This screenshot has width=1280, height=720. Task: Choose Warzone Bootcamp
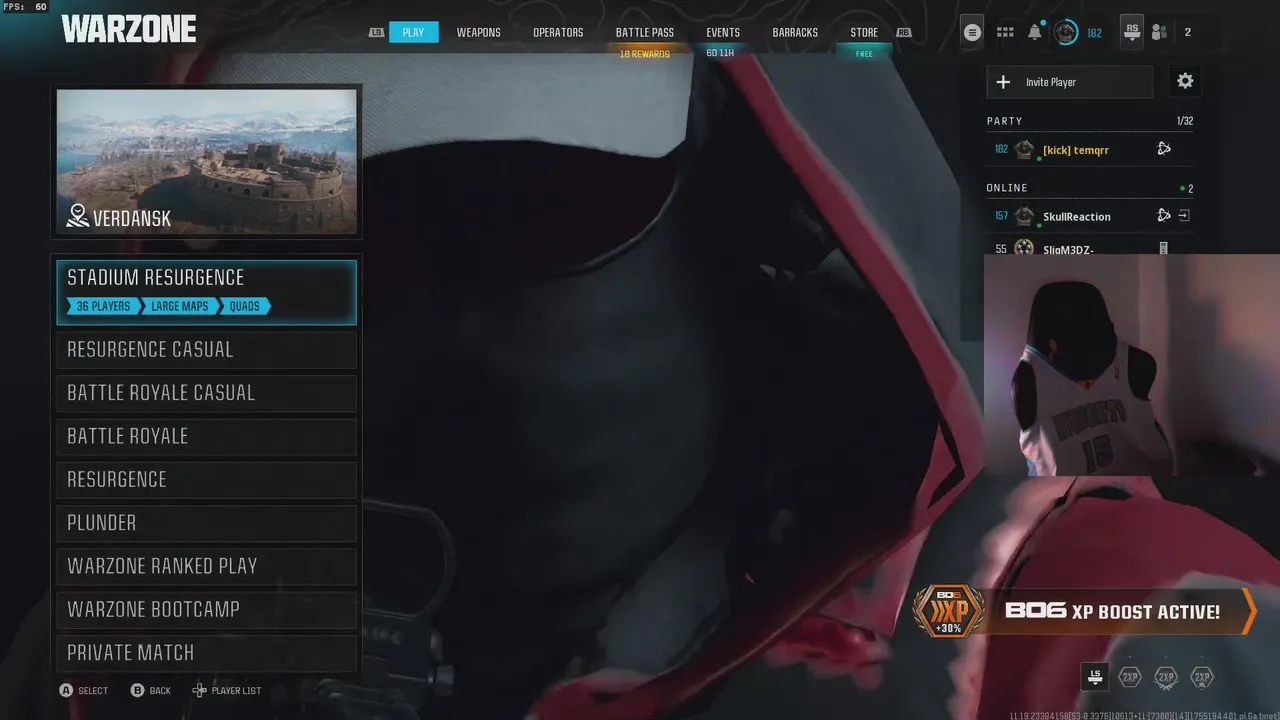coord(206,609)
